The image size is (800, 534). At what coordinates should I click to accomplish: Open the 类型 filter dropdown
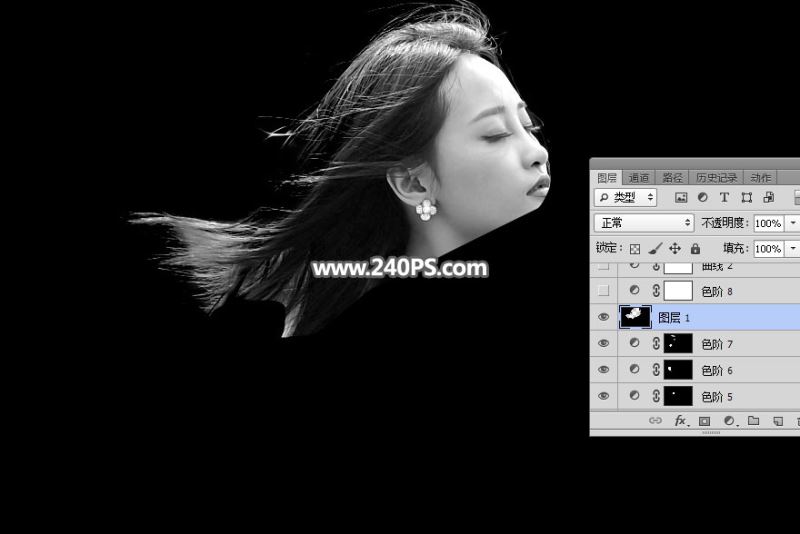(x=626, y=197)
